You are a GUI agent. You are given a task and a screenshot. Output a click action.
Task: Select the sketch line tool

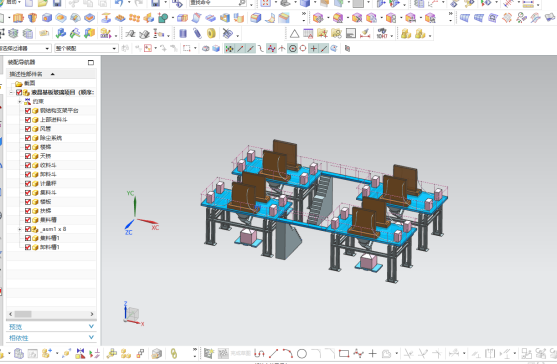pyautogui.click(x=273, y=353)
